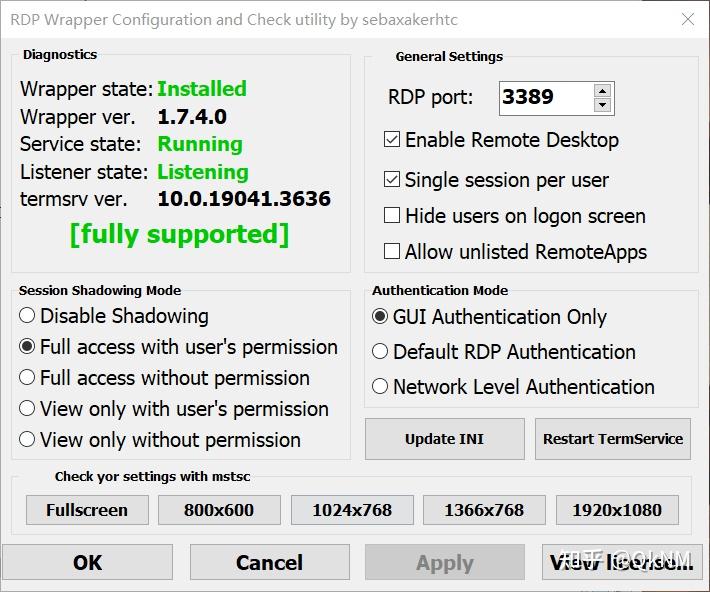Pick View only without permission
Screen dimensions: 710x592
27,440
